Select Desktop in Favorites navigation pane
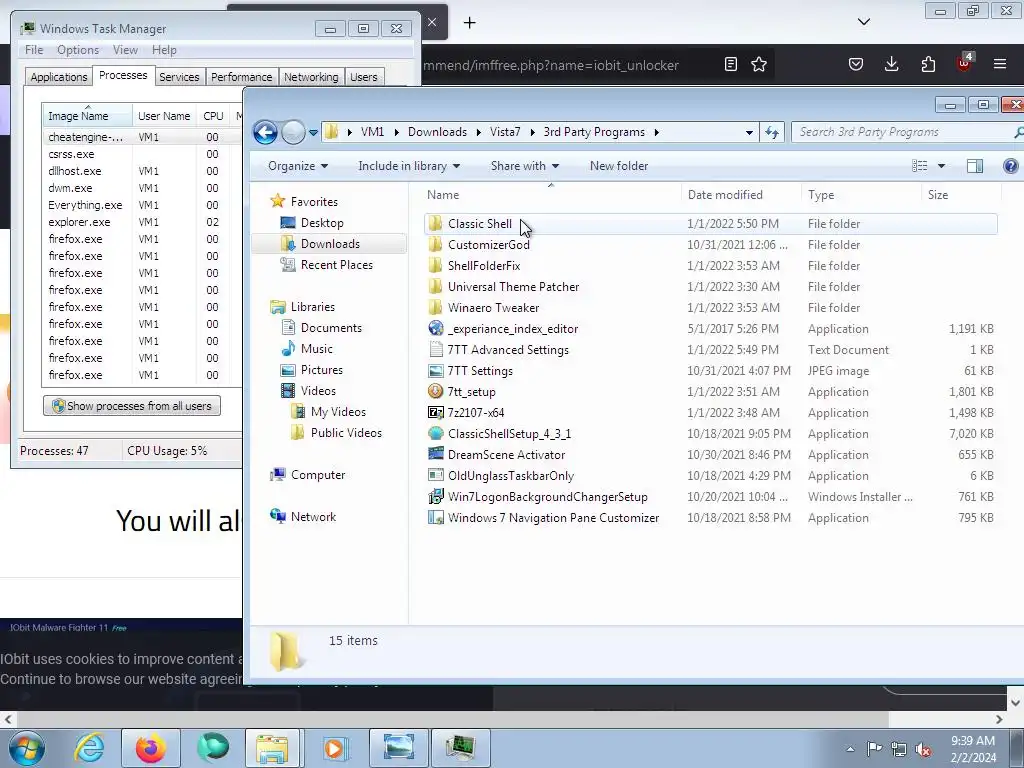Image resolution: width=1024 pixels, height=768 pixels. pos(321,223)
